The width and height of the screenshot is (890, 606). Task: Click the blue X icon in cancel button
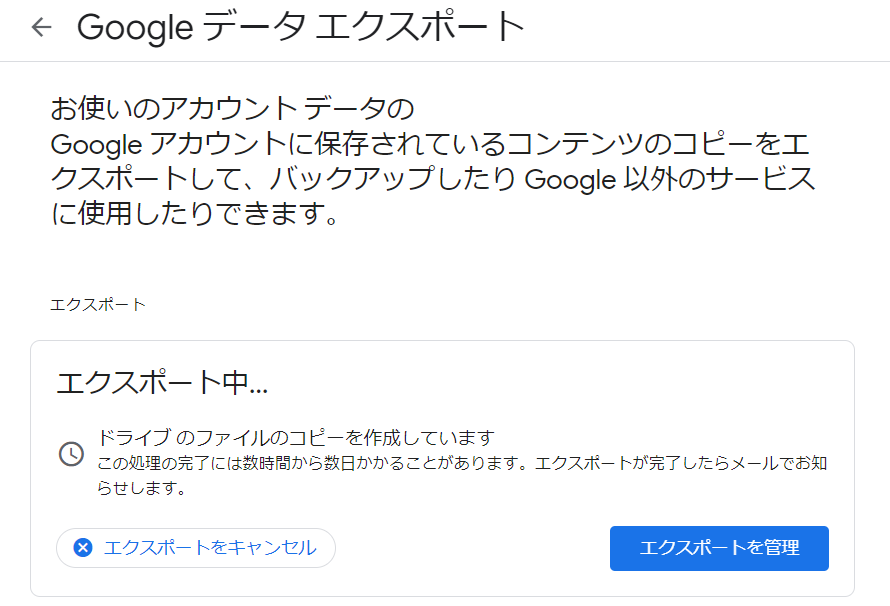click(x=83, y=547)
